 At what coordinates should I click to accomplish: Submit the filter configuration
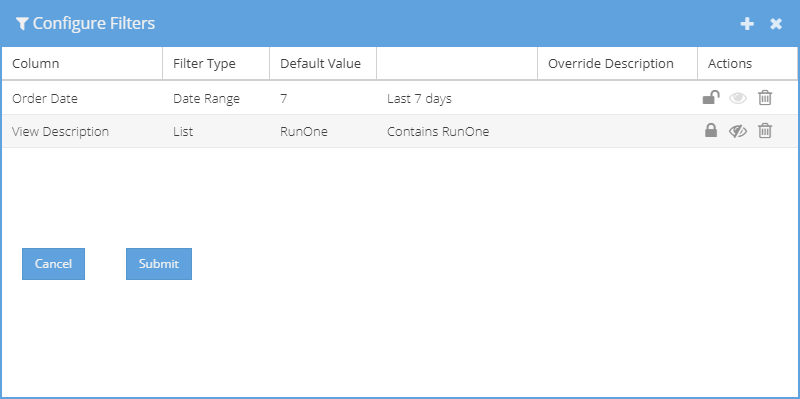point(159,264)
